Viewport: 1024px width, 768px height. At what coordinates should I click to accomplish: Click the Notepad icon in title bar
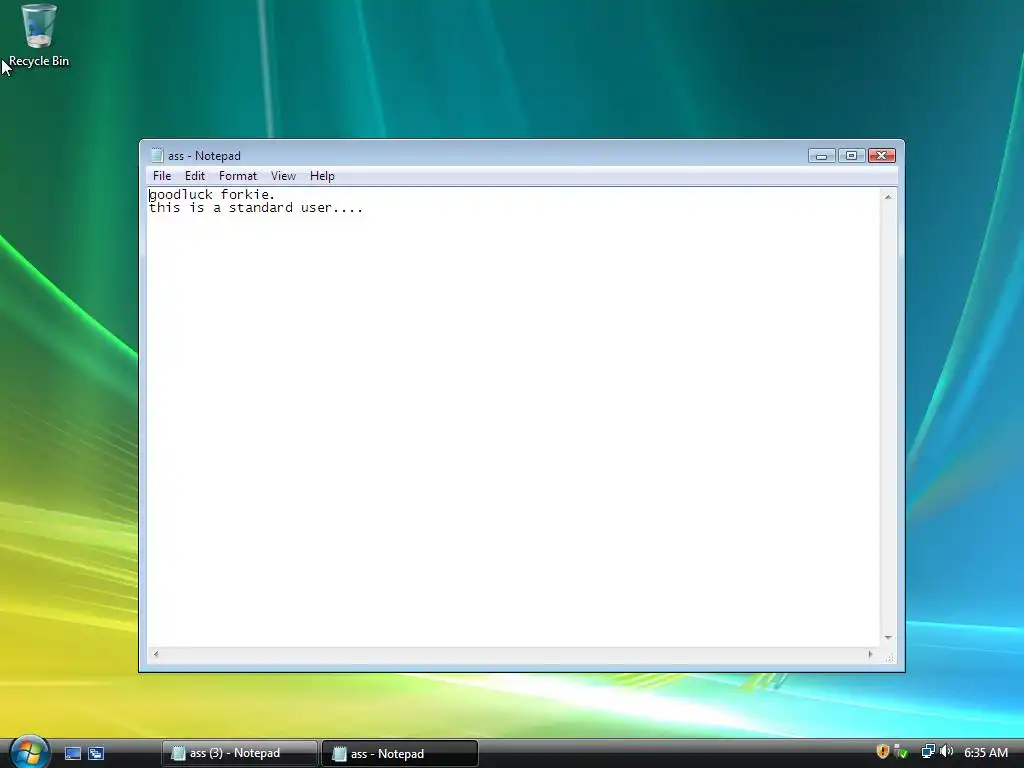tap(157, 155)
